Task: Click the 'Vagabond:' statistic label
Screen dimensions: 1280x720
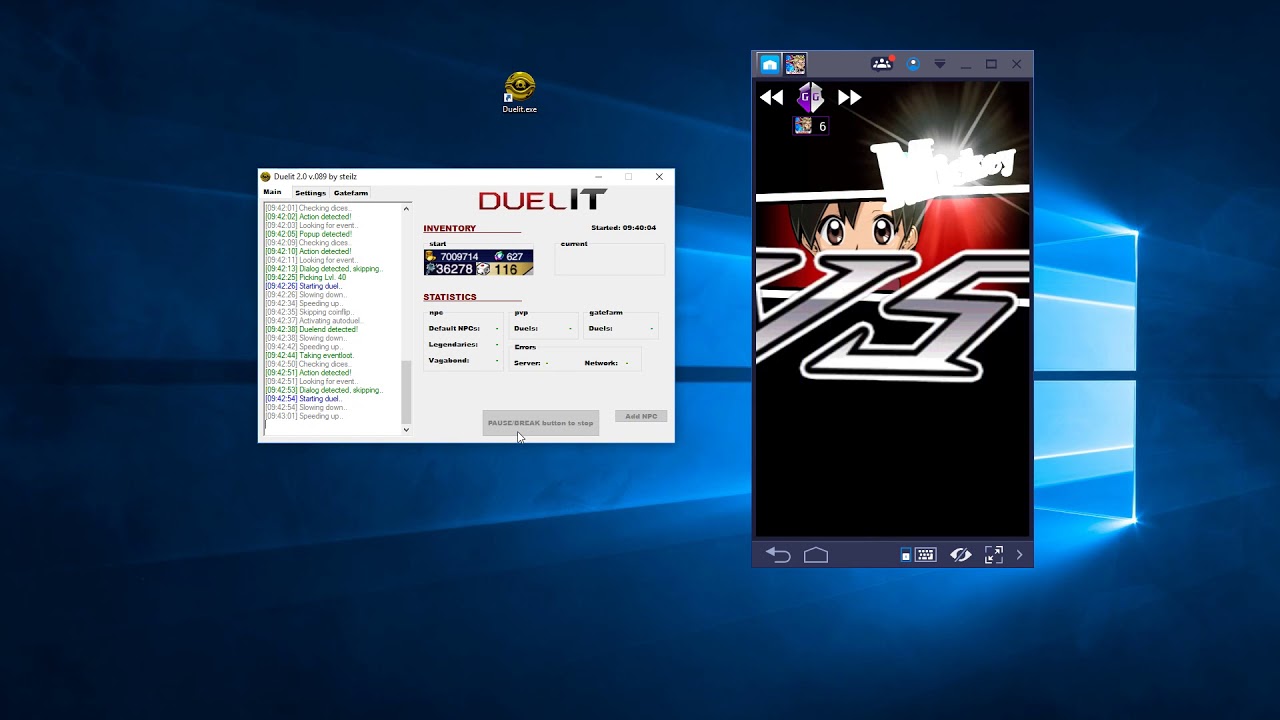Action: (449, 360)
